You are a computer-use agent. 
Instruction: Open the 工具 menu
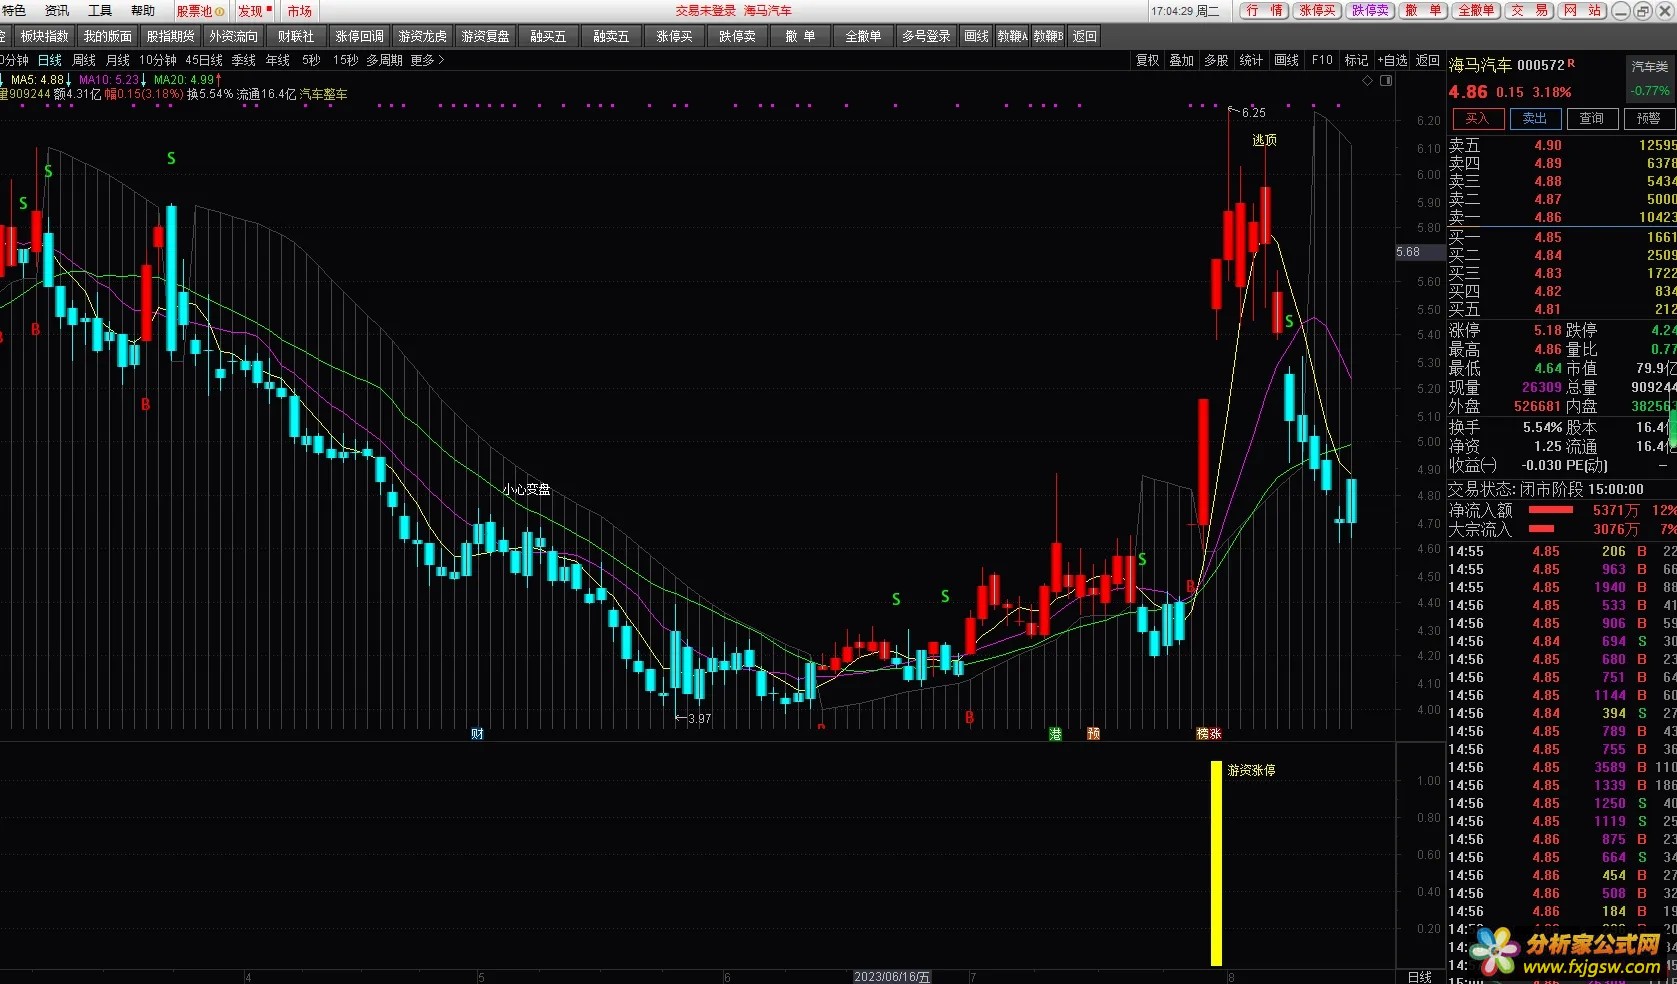click(x=100, y=11)
